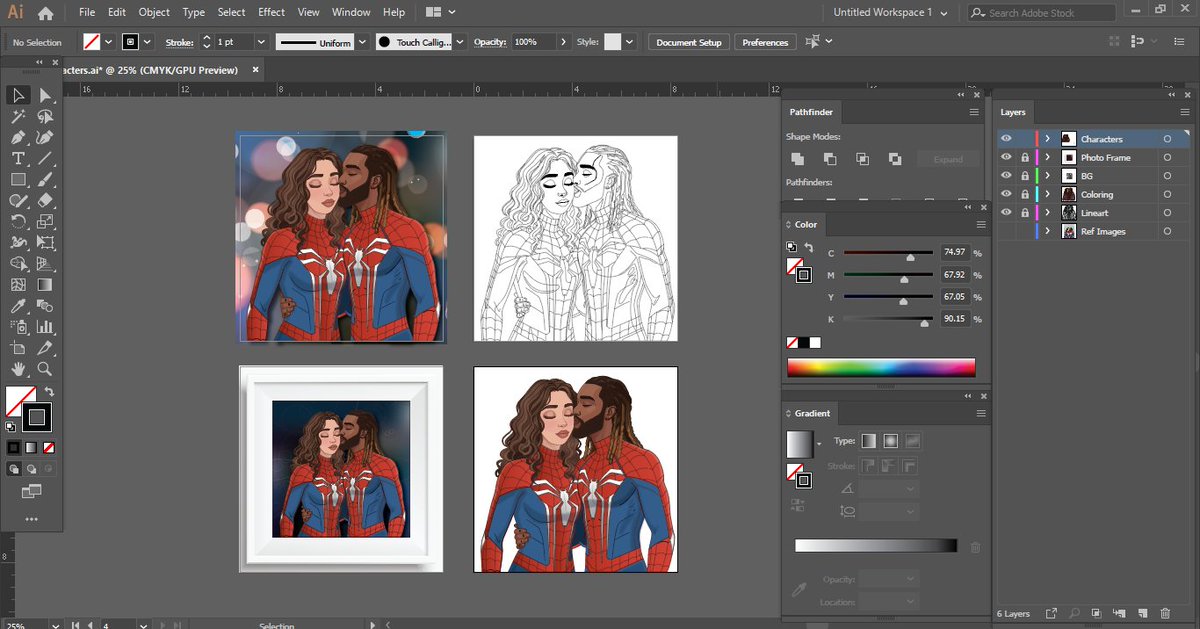Click the Document Setup button
This screenshot has width=1200, height=629.
coord(689,42)
